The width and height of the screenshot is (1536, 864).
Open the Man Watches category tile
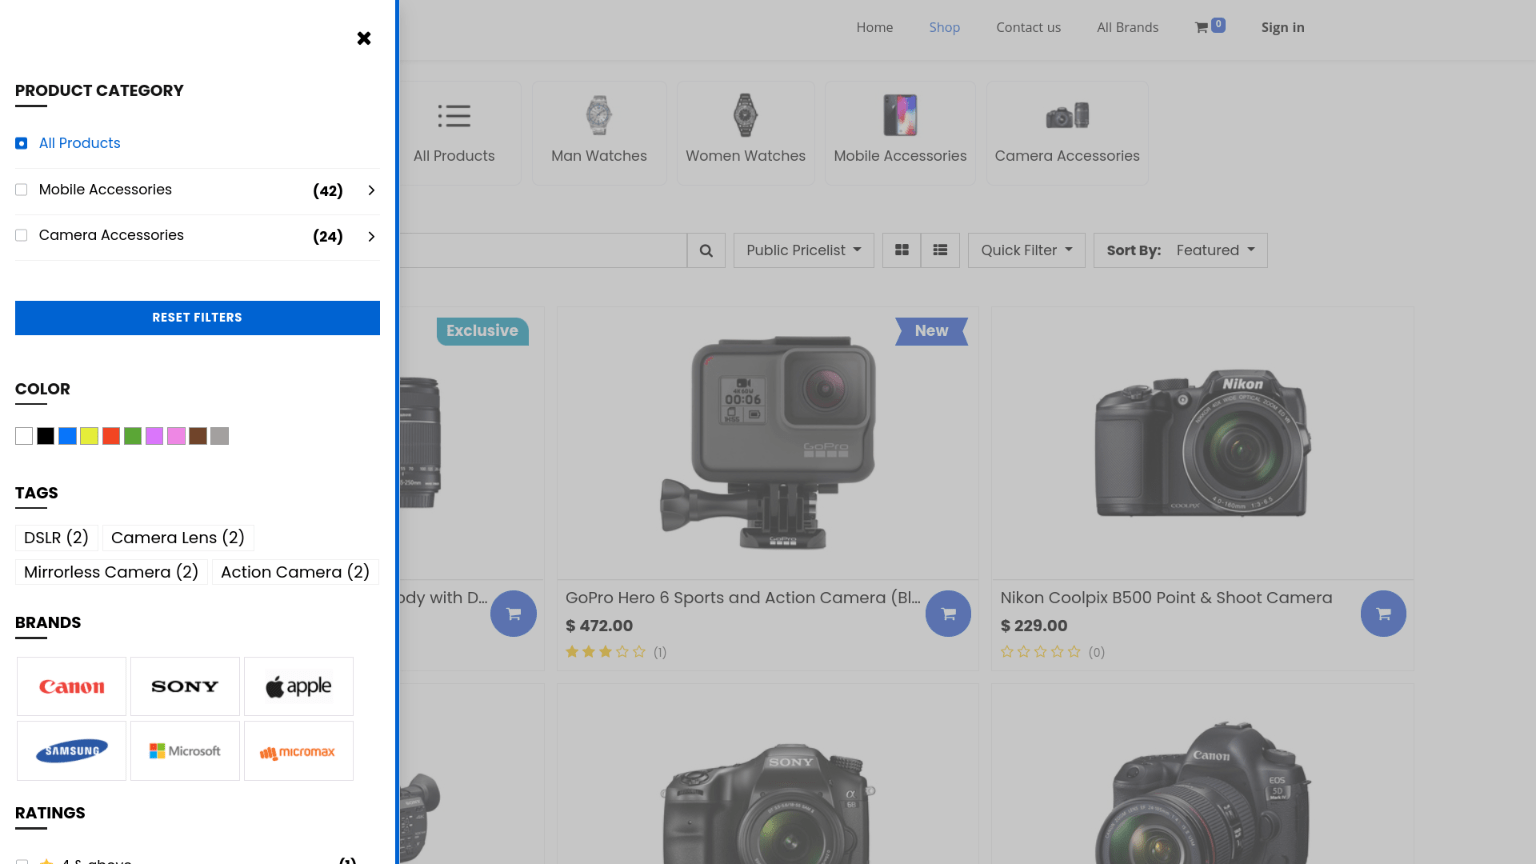pos(599,133)
